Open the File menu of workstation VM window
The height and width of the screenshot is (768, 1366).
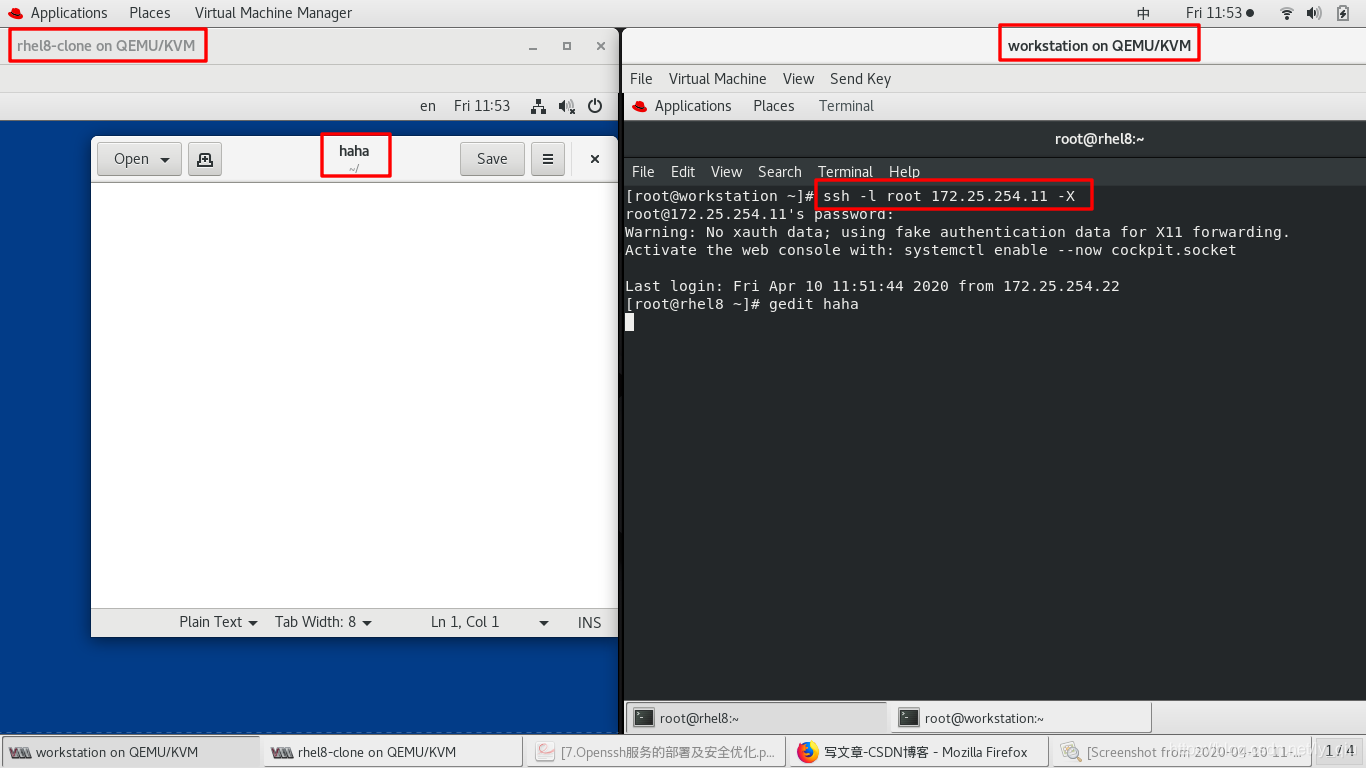point(641,79)
